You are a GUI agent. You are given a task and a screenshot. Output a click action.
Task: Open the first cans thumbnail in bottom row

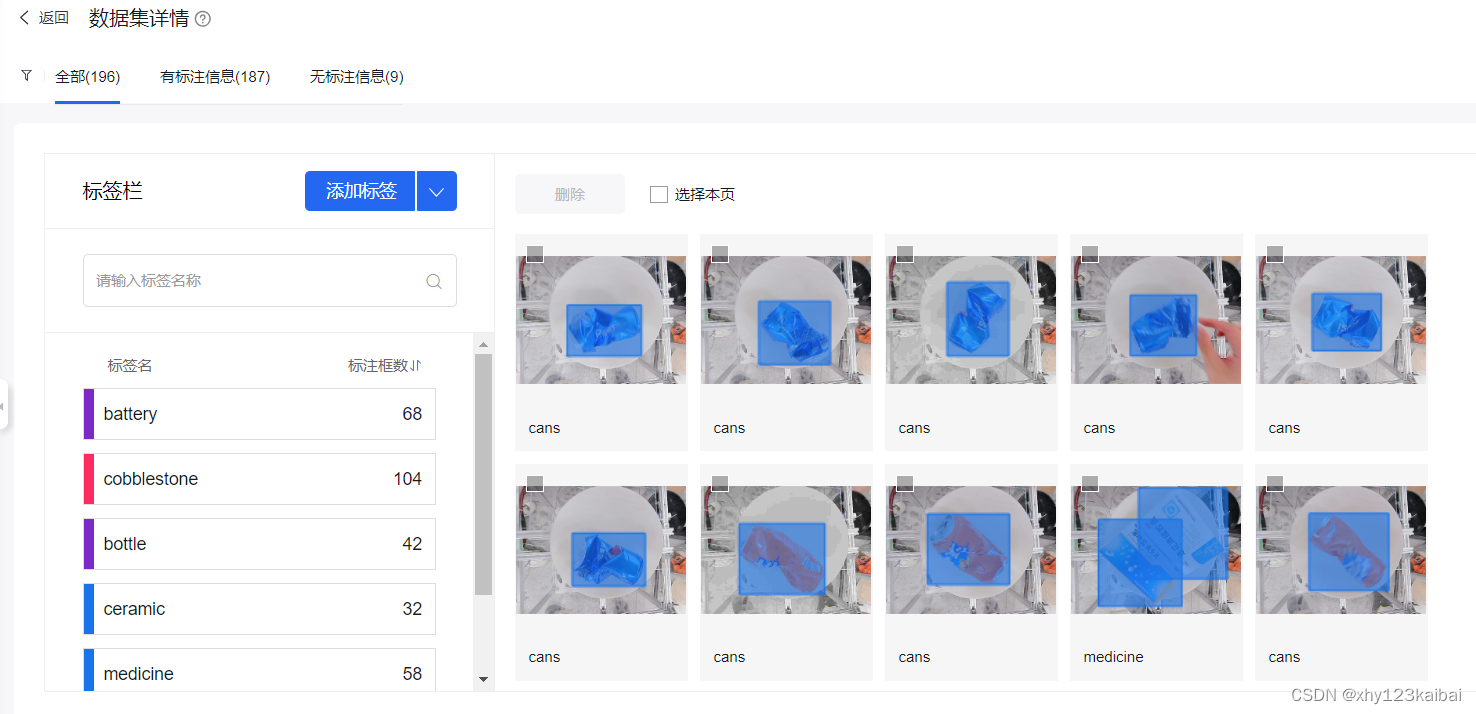pos(601,550)
